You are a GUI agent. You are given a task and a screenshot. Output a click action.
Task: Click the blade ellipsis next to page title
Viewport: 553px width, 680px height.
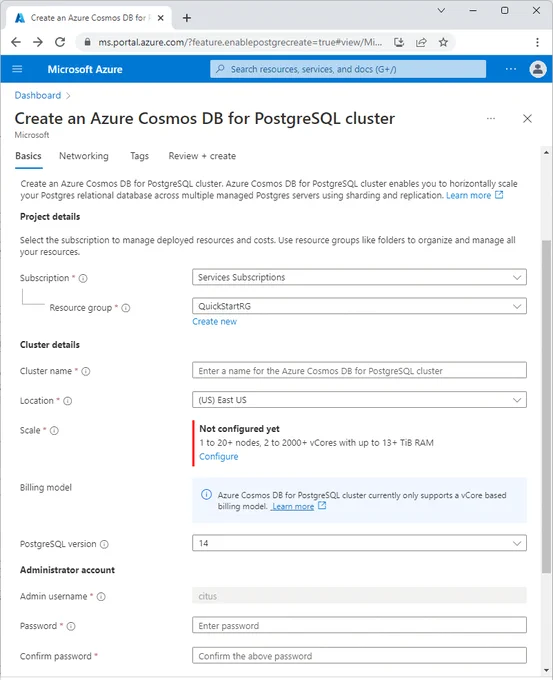(x=491, y=118)
